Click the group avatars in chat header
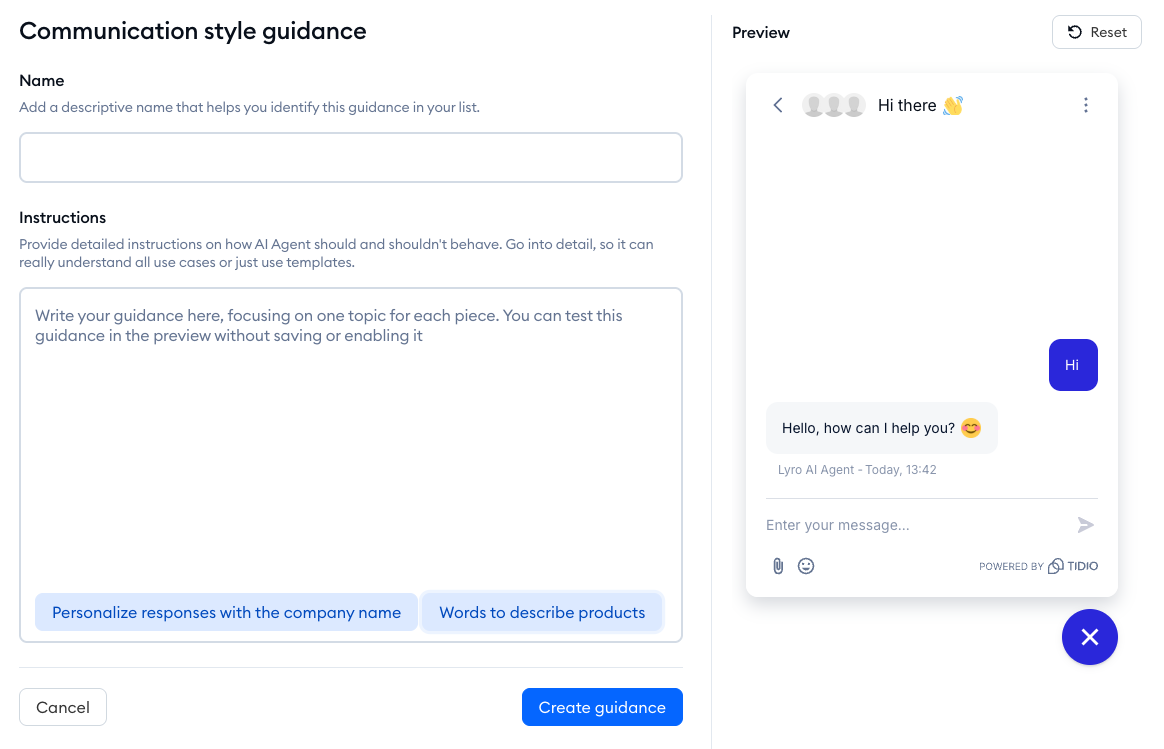The height and width of the screenshot is (749, 1164). pyautogui.click(x=833, y=104)
